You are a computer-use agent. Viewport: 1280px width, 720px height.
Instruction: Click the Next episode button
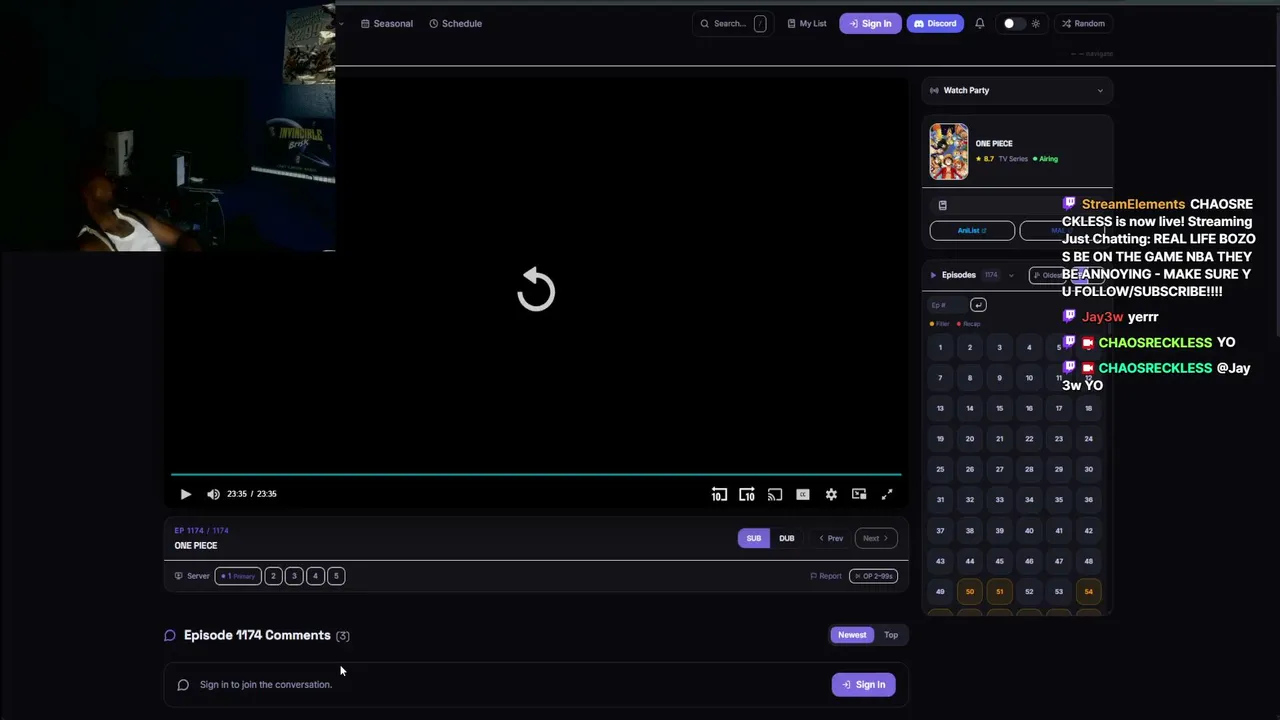875,538
